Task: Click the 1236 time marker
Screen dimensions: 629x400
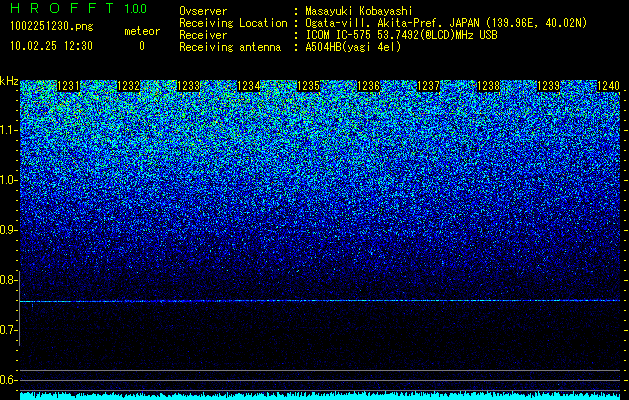Action: tap(369, 86)
